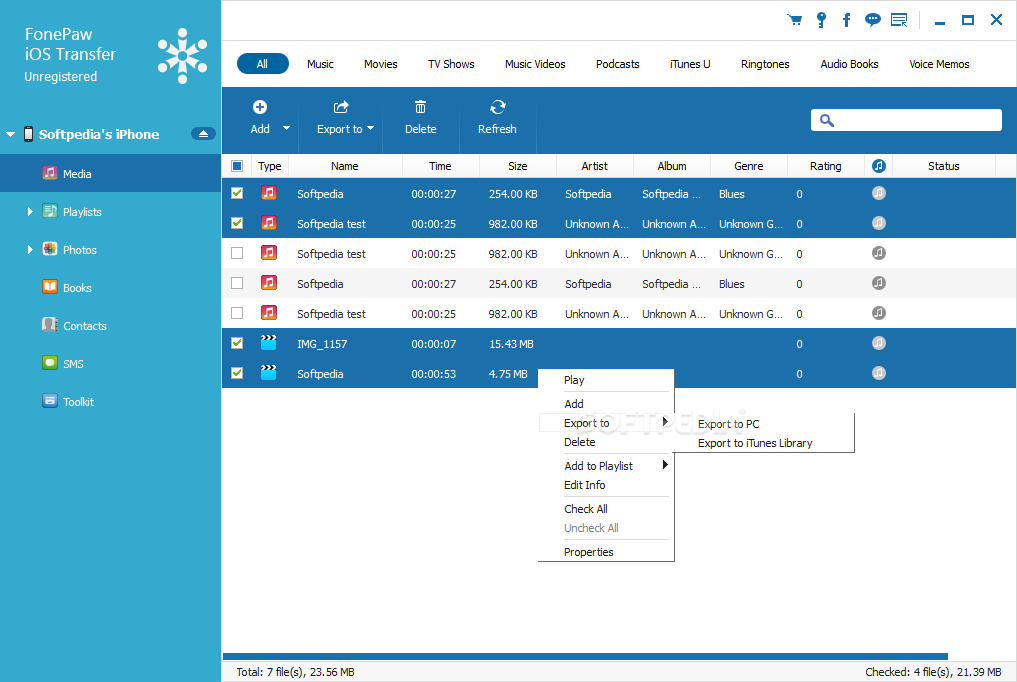
Task: Uncheck the second row Softpedia test checkbox
Action: tap(237, 223)
